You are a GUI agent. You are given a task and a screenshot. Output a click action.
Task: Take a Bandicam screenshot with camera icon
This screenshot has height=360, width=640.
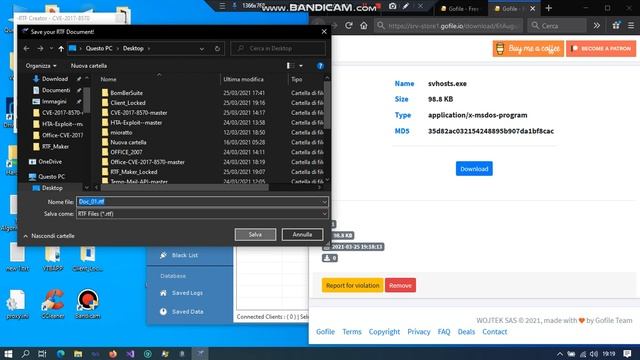click(392, 6)
